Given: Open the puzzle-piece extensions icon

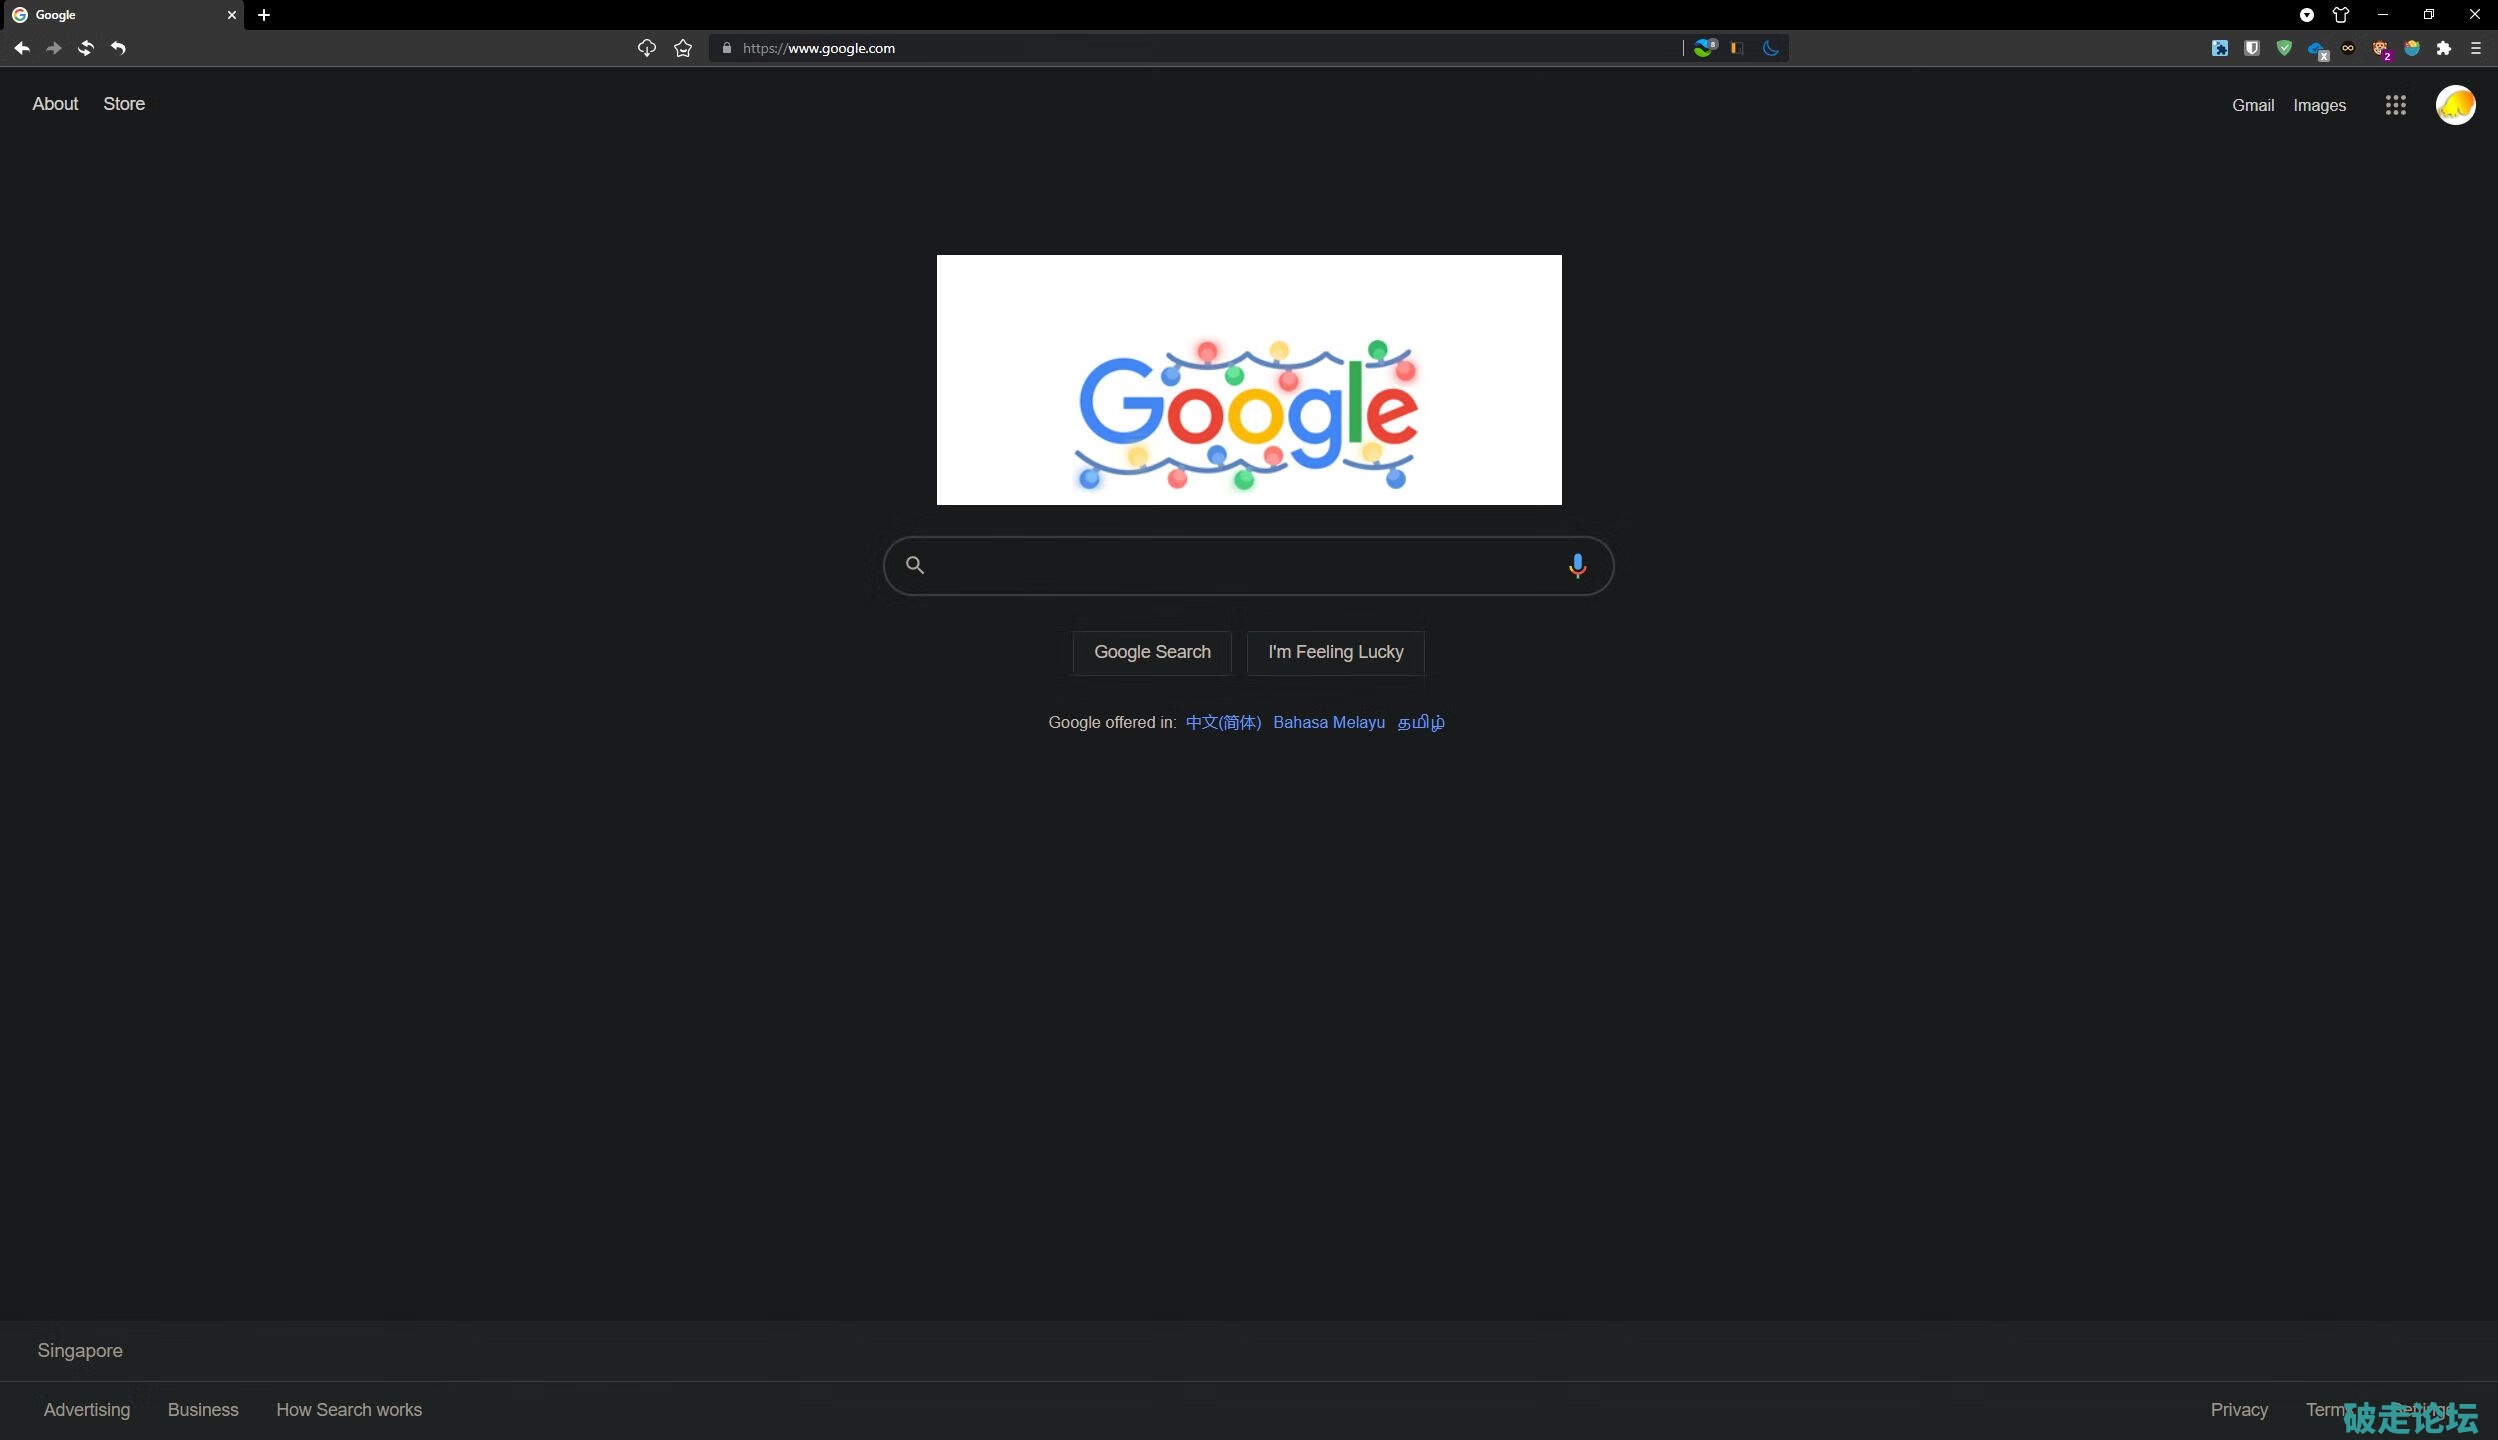Looking at the screenshot, I should (2443, 48).
